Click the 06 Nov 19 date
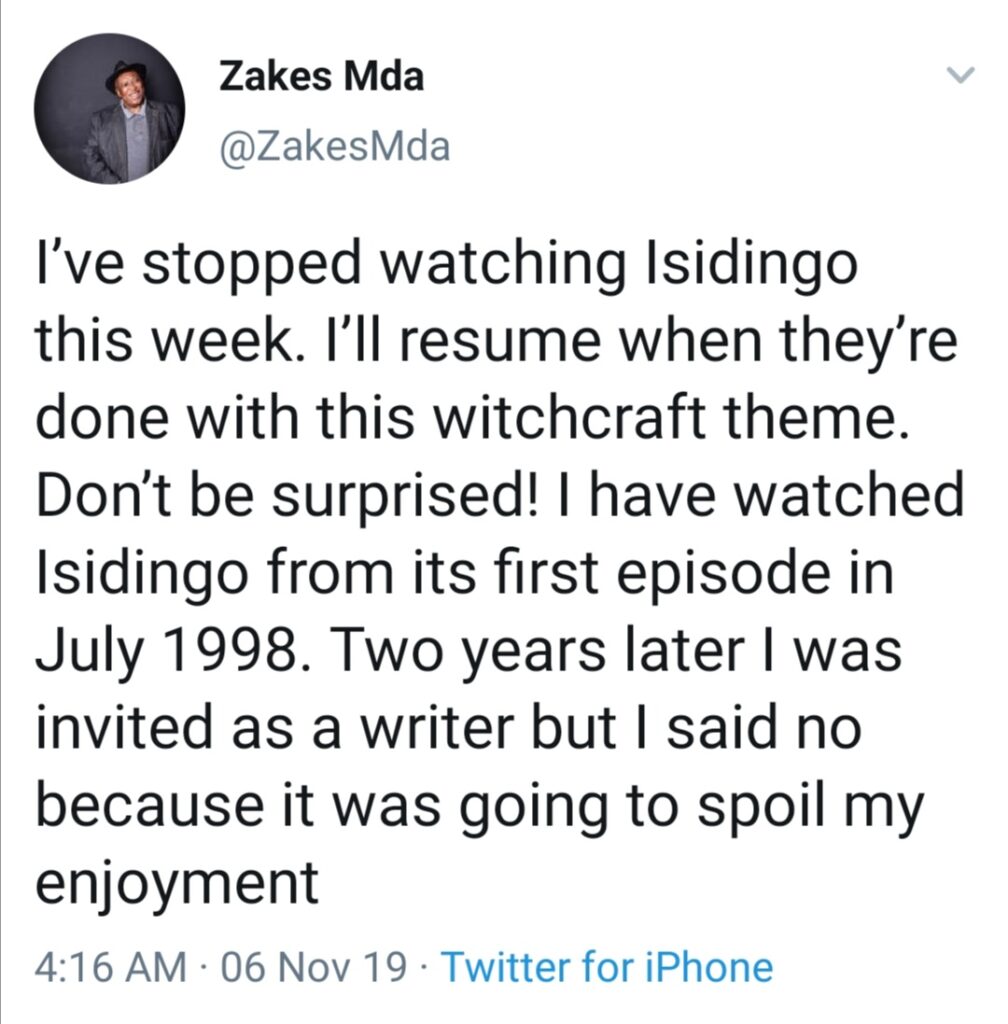The image size is (1008, 1024). pos(314,967)
